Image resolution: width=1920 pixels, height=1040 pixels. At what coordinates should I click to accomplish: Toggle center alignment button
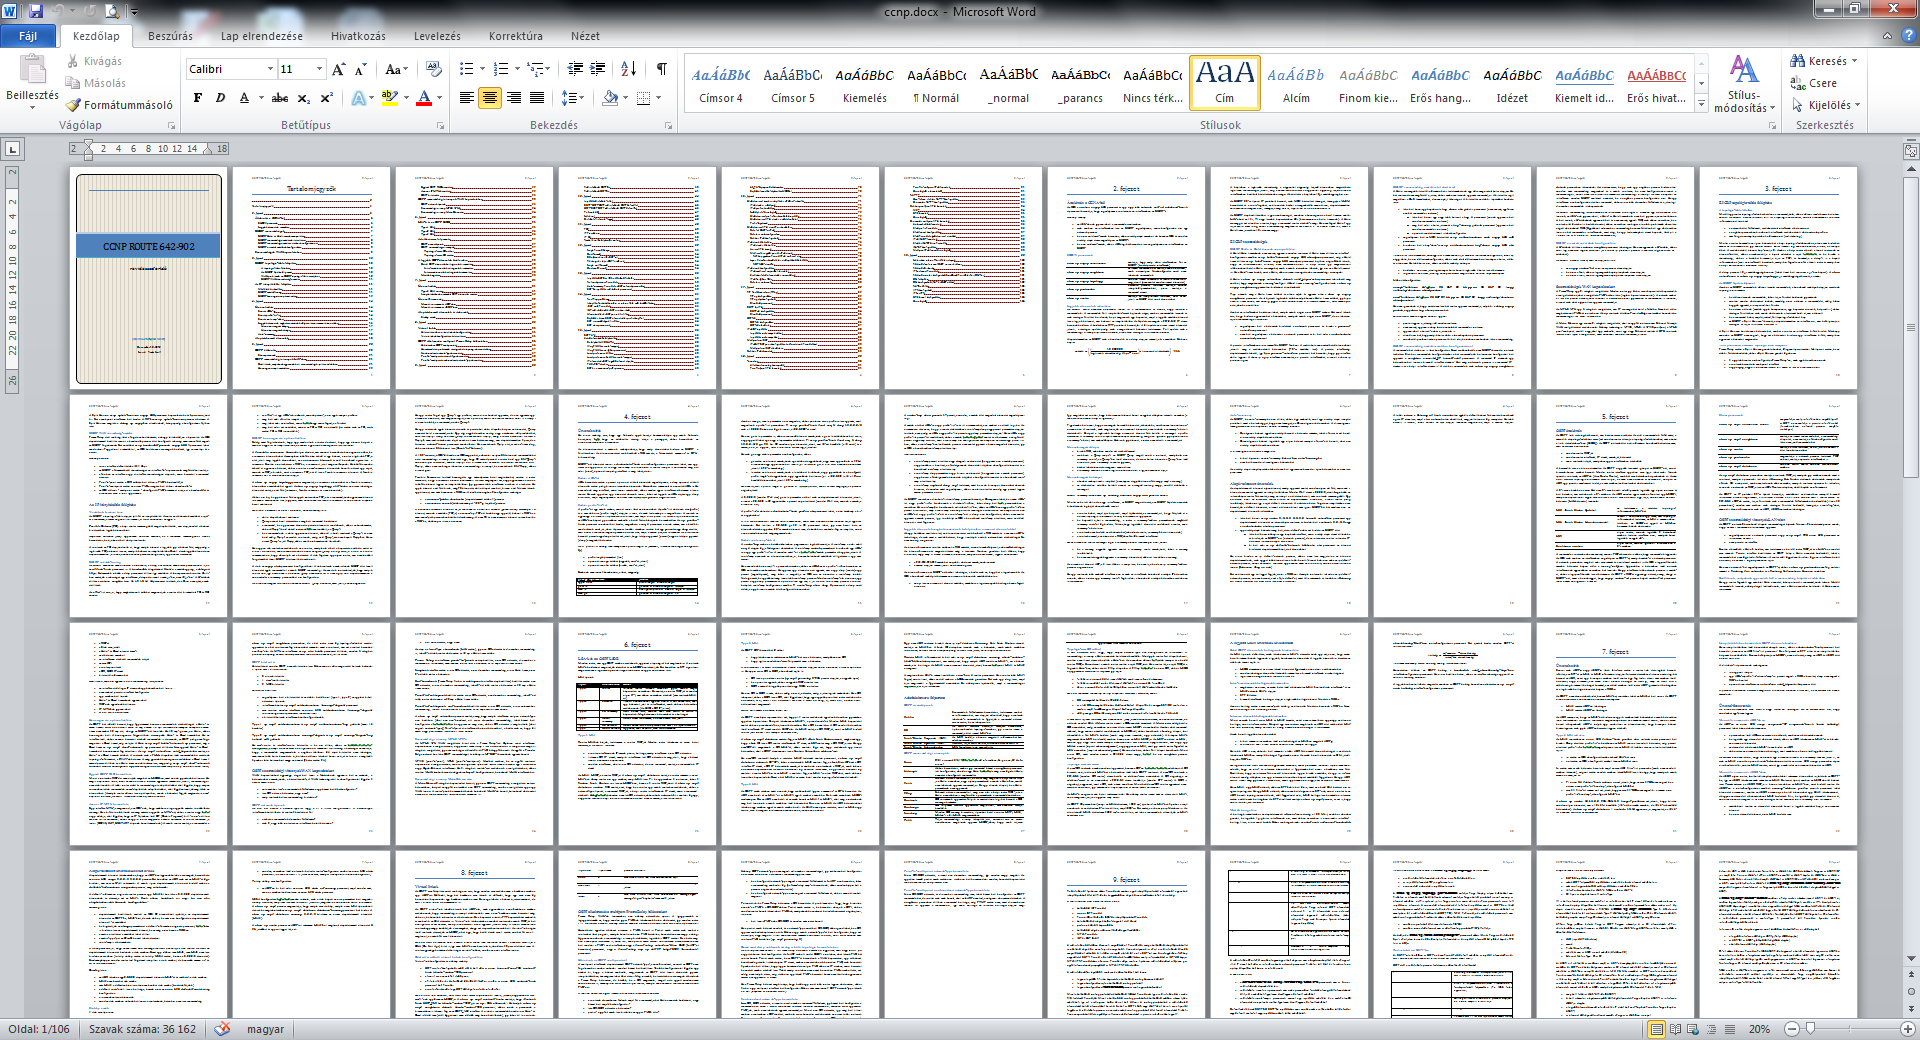490,98
